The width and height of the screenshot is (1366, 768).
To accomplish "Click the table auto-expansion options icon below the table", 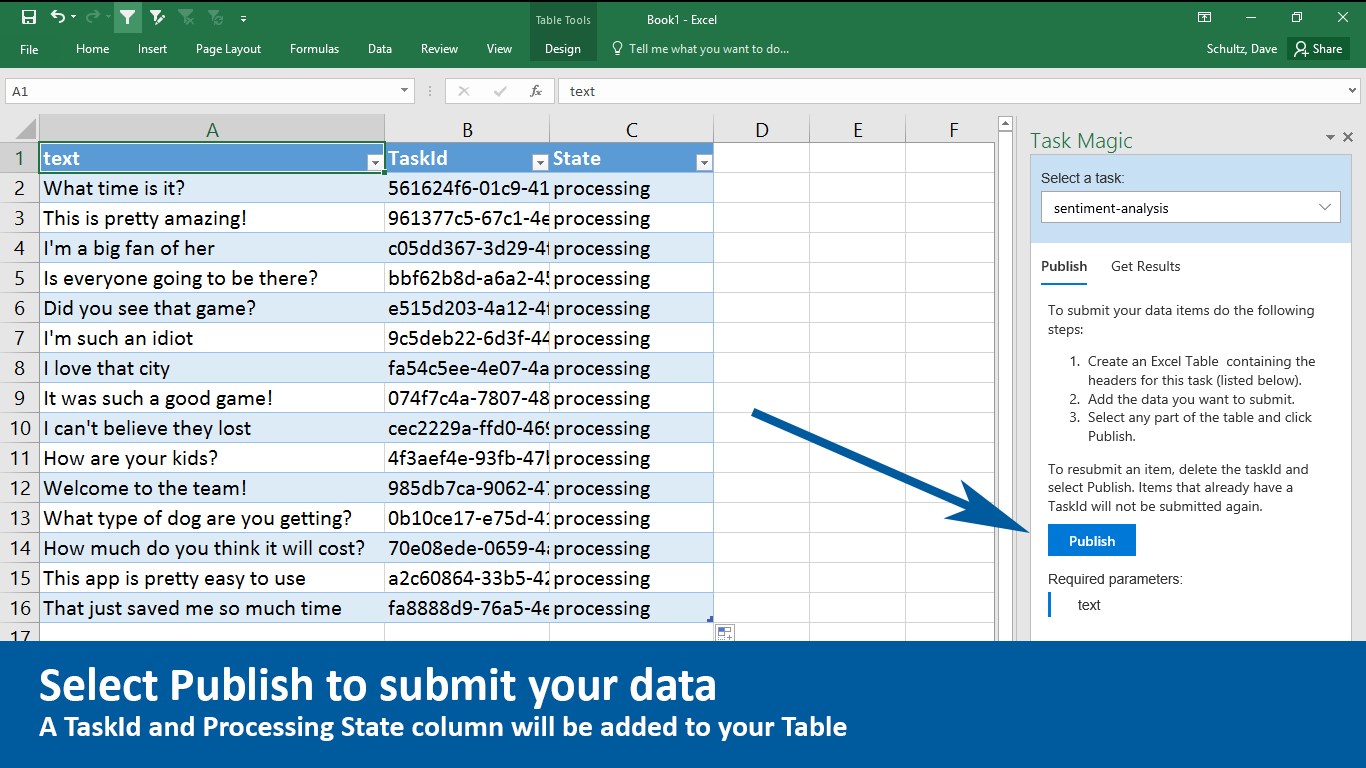I will (725, 632).
